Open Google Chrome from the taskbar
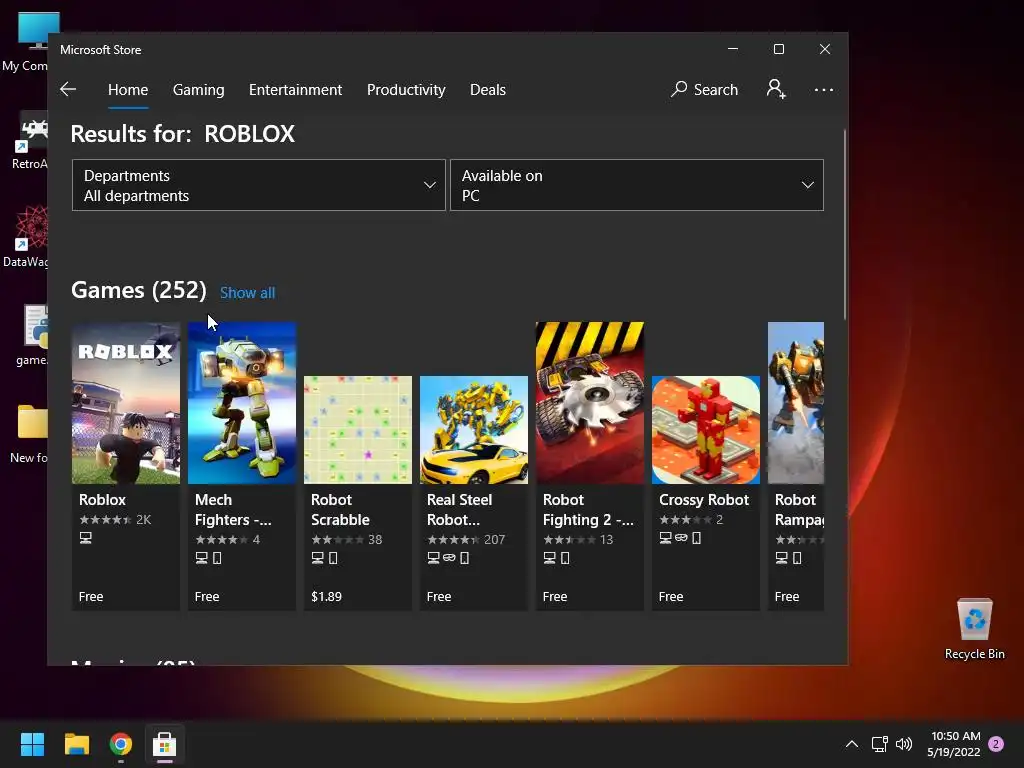Image resolution: width=1024 pixels, height=768 pixels. click(121, 744)
